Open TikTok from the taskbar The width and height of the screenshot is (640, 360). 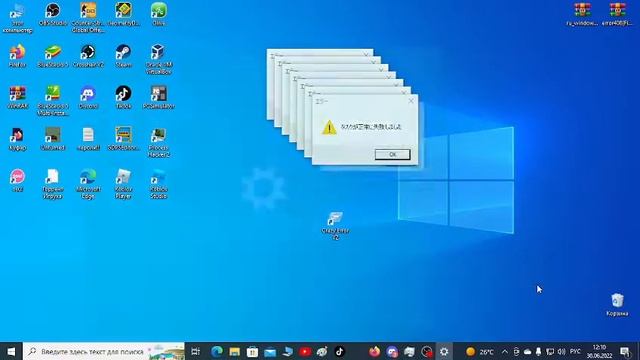(340, 351)
